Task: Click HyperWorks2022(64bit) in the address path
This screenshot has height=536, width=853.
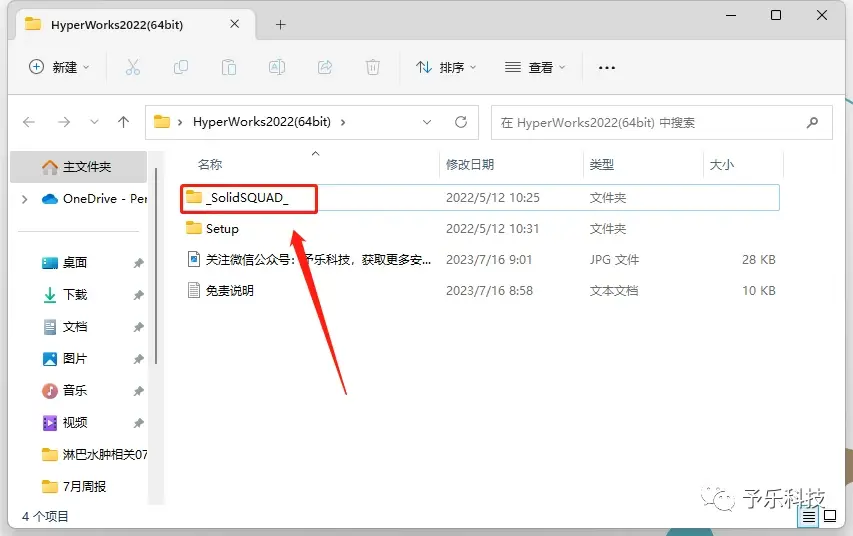Action: 262,122
